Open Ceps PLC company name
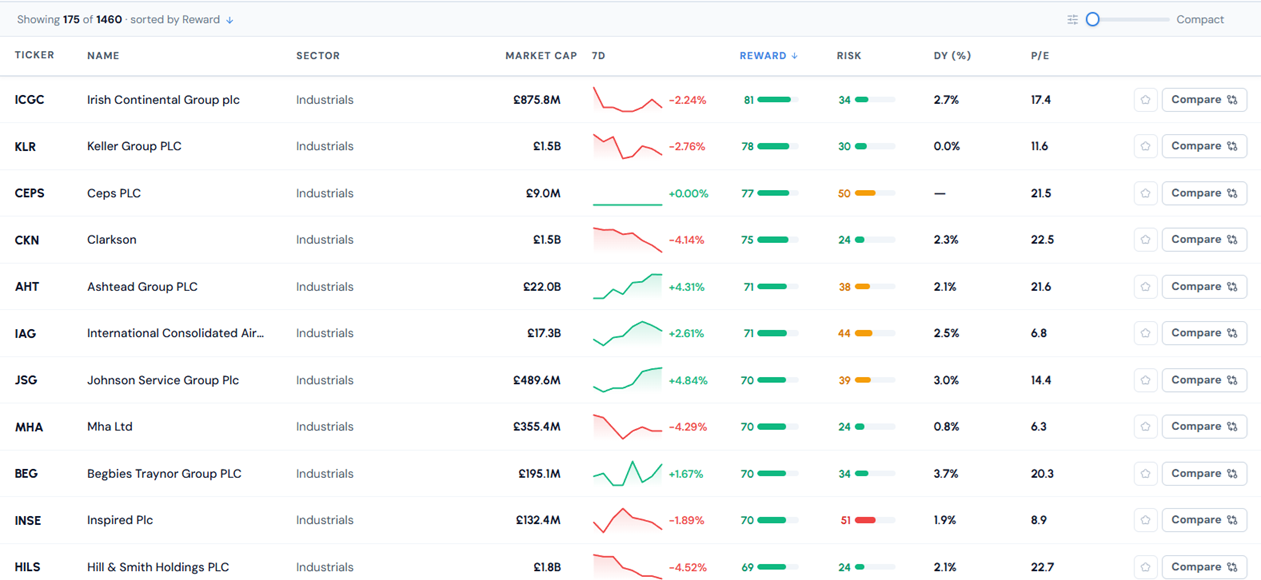 114,193
